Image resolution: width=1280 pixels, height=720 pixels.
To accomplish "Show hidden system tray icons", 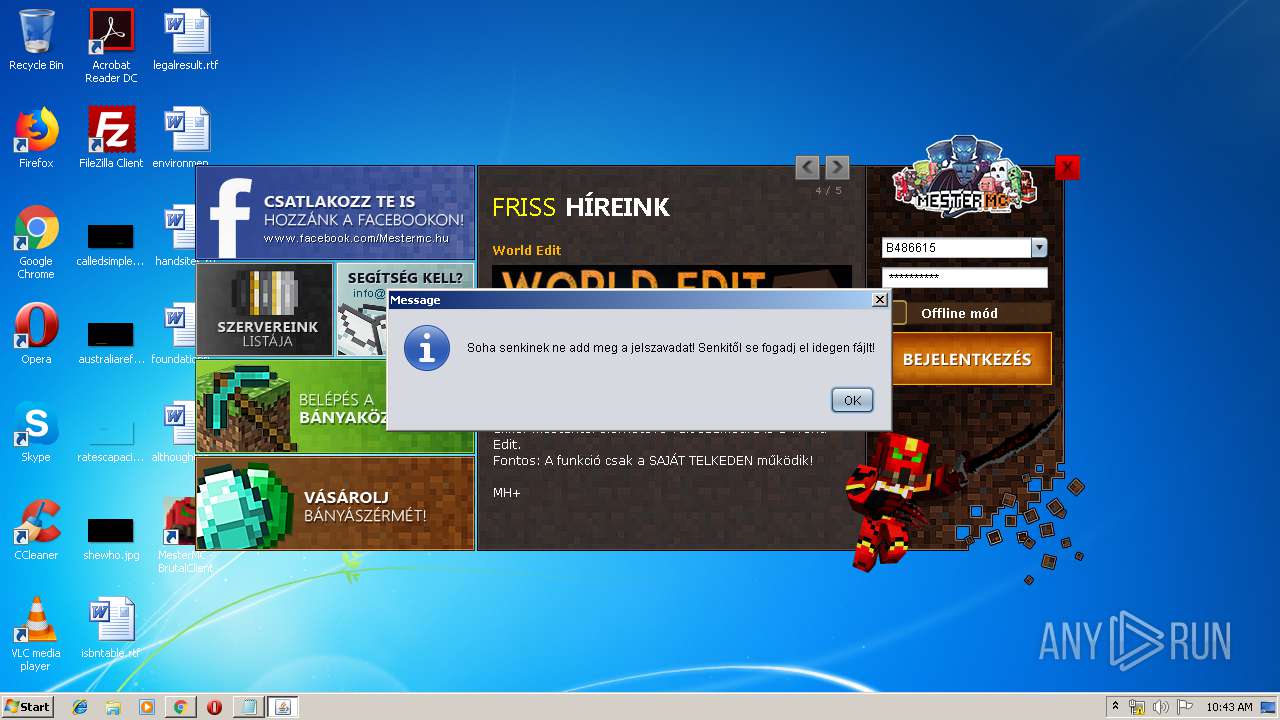I will click(1116, 707).
